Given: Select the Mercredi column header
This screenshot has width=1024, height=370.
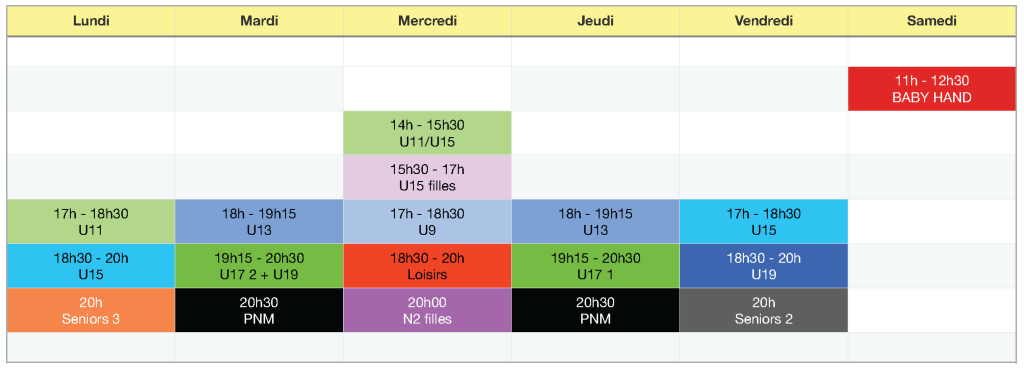Looking at the screenshot, I should coord(427,21).
